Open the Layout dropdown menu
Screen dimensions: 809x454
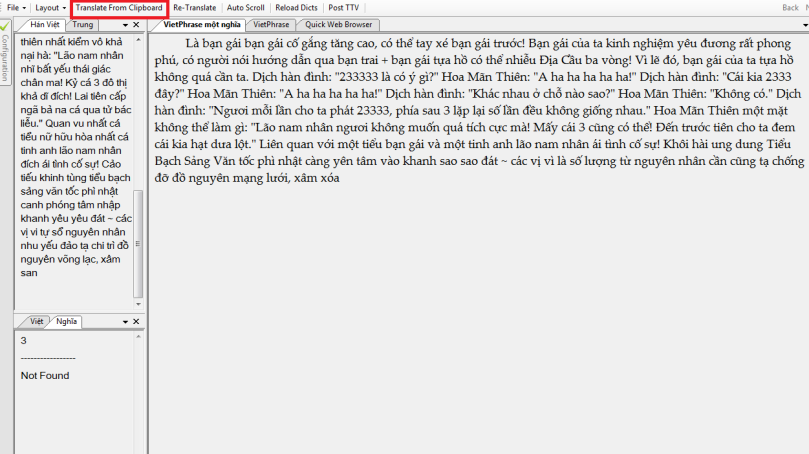(x=50, y=7)
